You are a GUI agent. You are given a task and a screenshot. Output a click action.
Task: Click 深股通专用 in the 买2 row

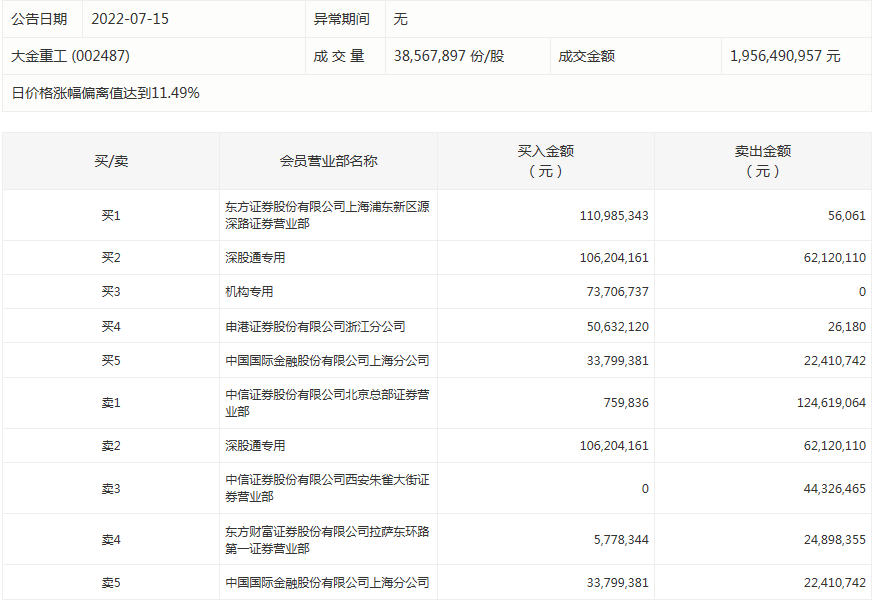tap(255, 258)
